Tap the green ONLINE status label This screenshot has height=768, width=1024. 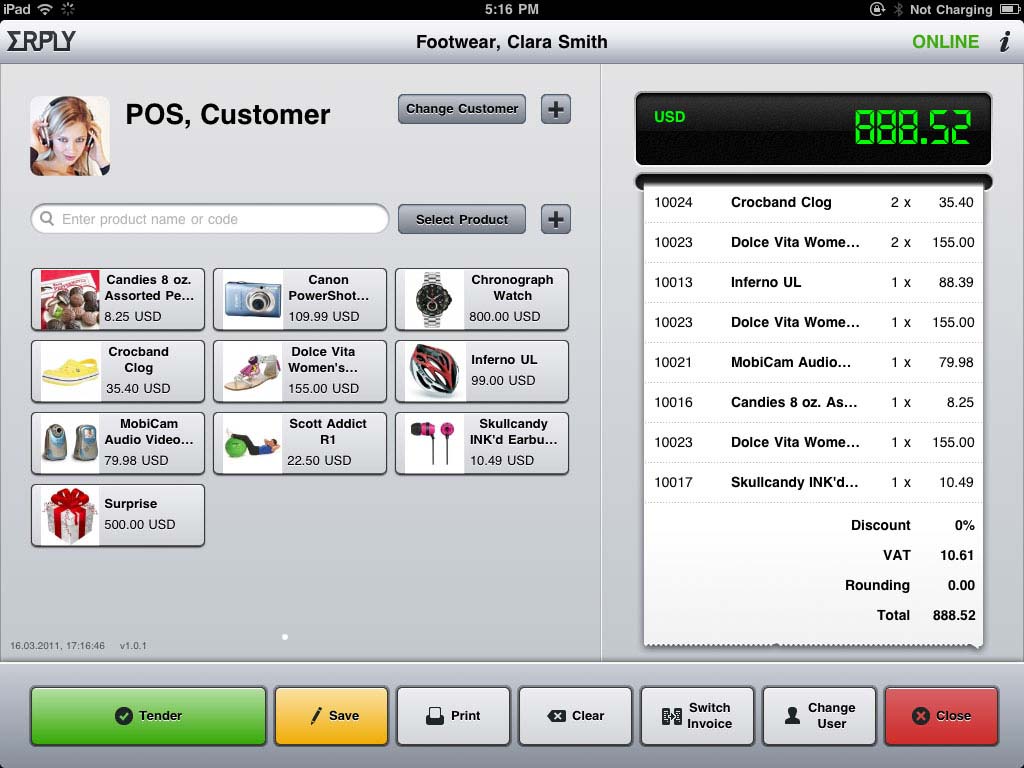(x=945, y=42)
